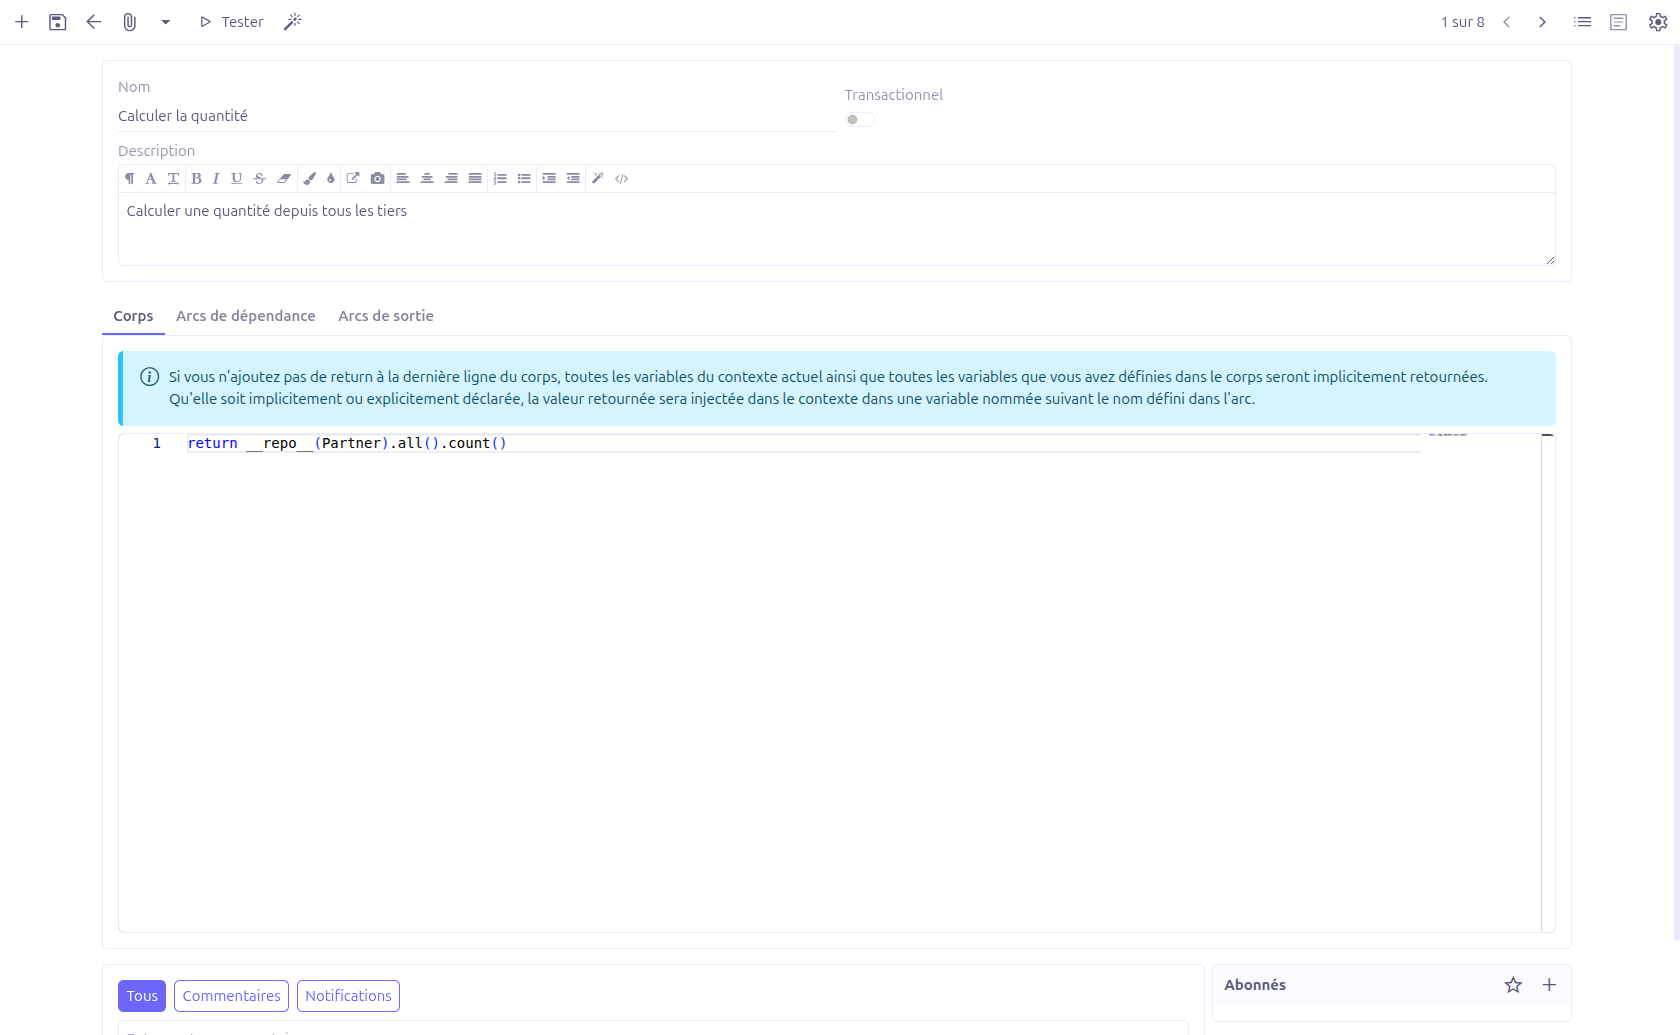Toggle bold in the description toolbar

click(196, 178)
